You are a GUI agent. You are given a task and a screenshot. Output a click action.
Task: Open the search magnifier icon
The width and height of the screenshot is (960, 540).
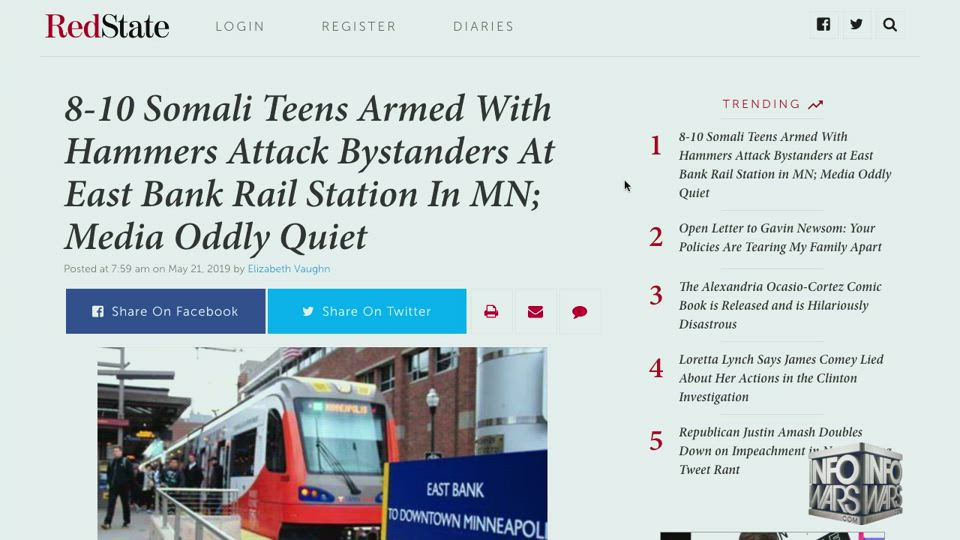[x=890, y=24]
